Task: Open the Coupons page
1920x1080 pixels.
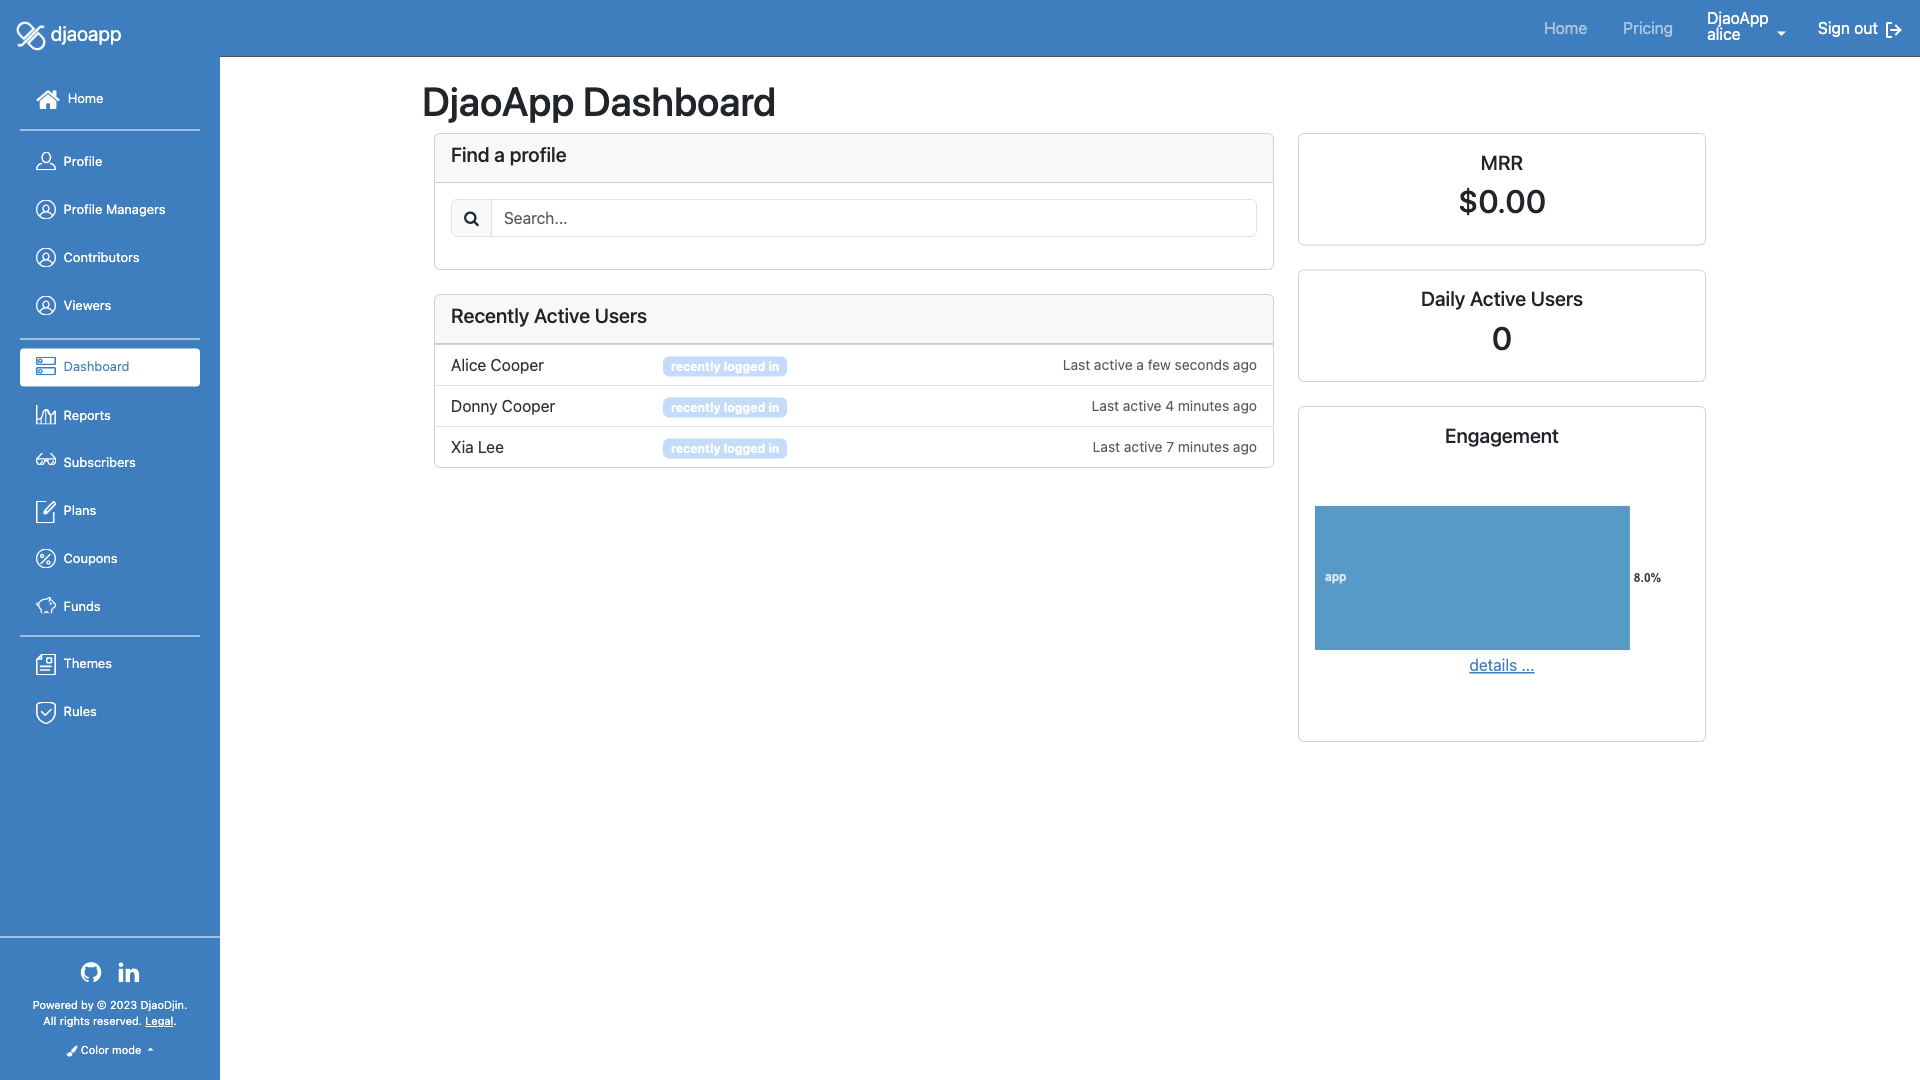Action: pos(110,559)
